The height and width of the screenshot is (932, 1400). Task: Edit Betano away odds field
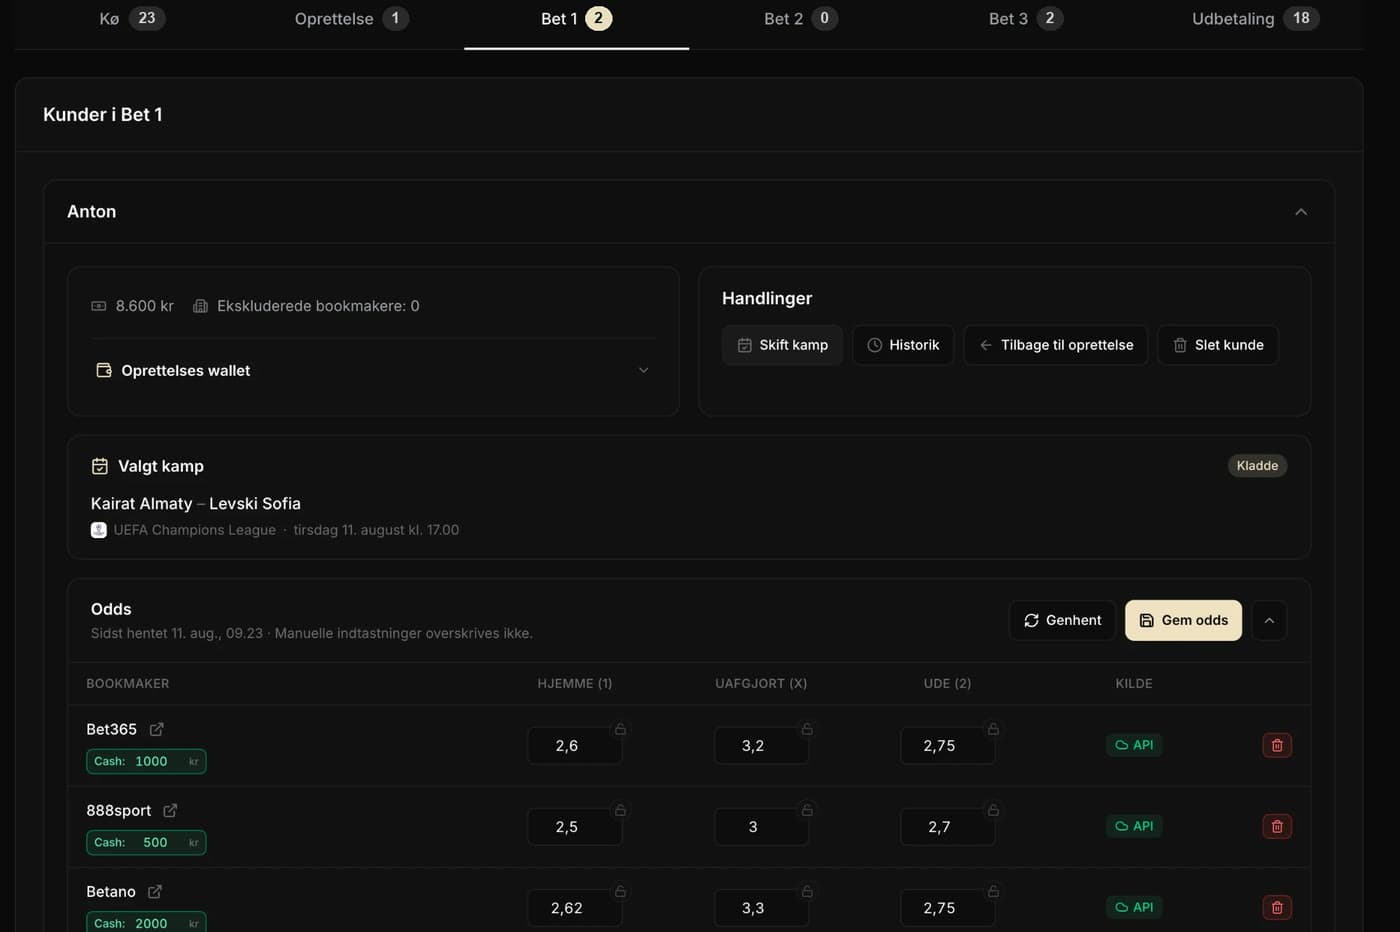click(x=947, y=908)
